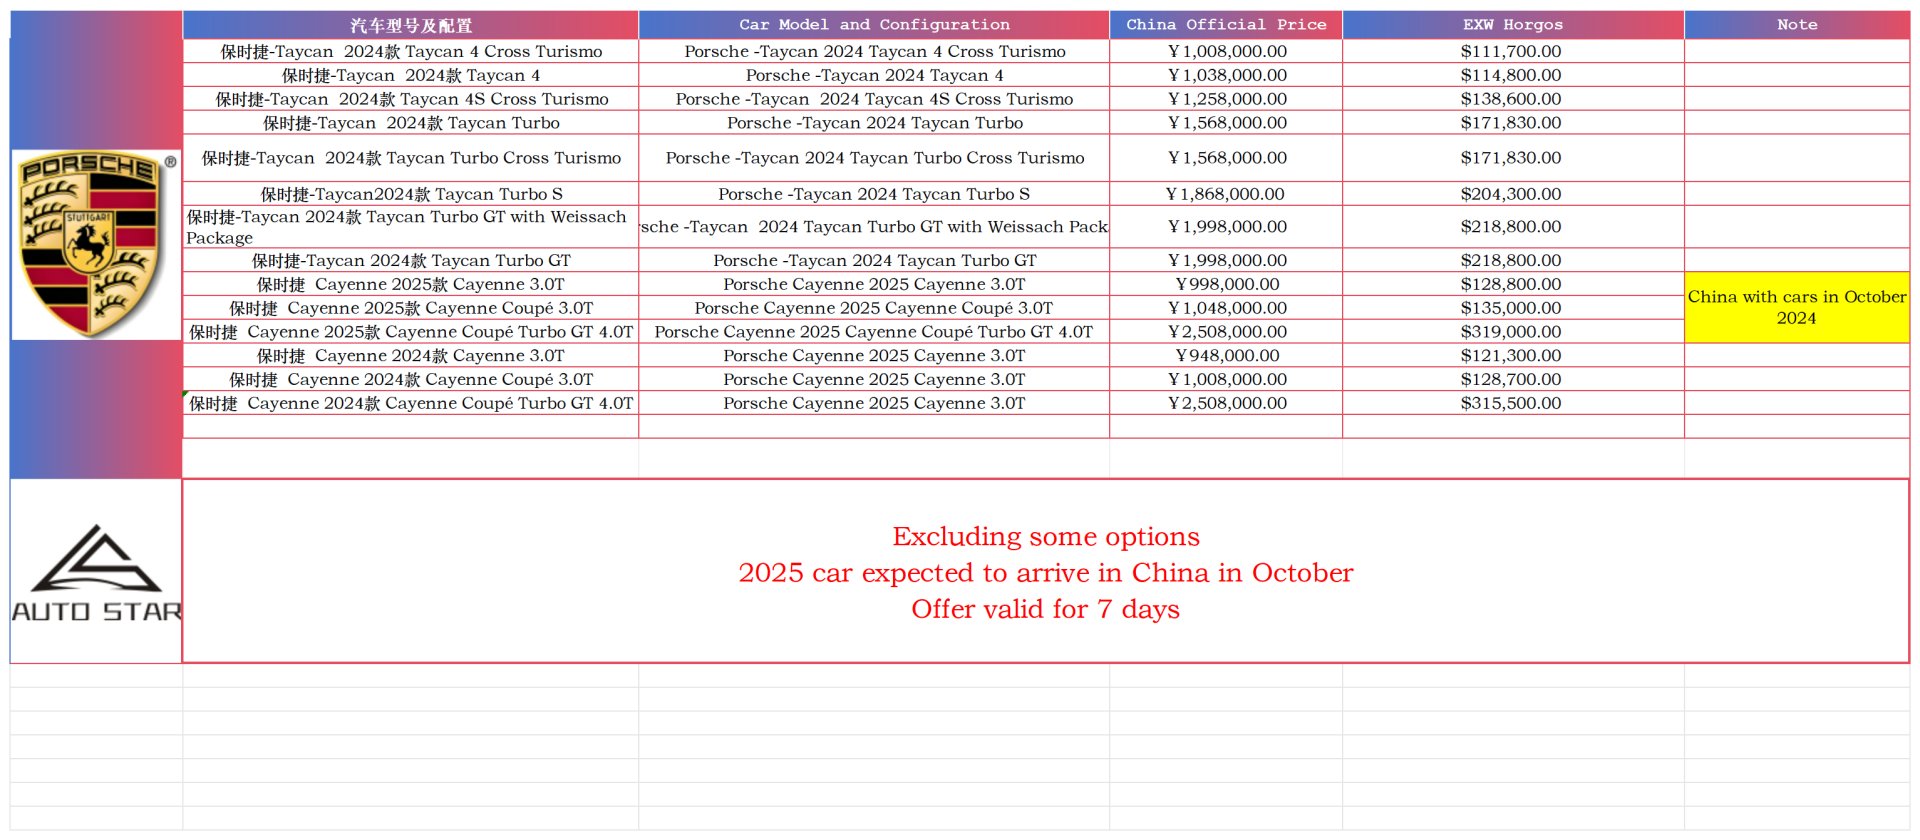Click the Chinese header cell '汽车型号及配置'
This screenshot has height=840, width=1920.
coord(410,25)
